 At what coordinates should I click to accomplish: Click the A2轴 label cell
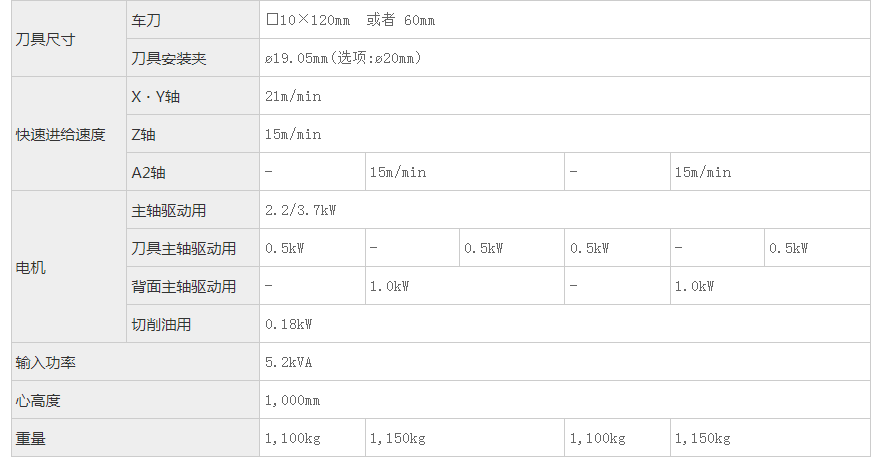pos(148,173)
